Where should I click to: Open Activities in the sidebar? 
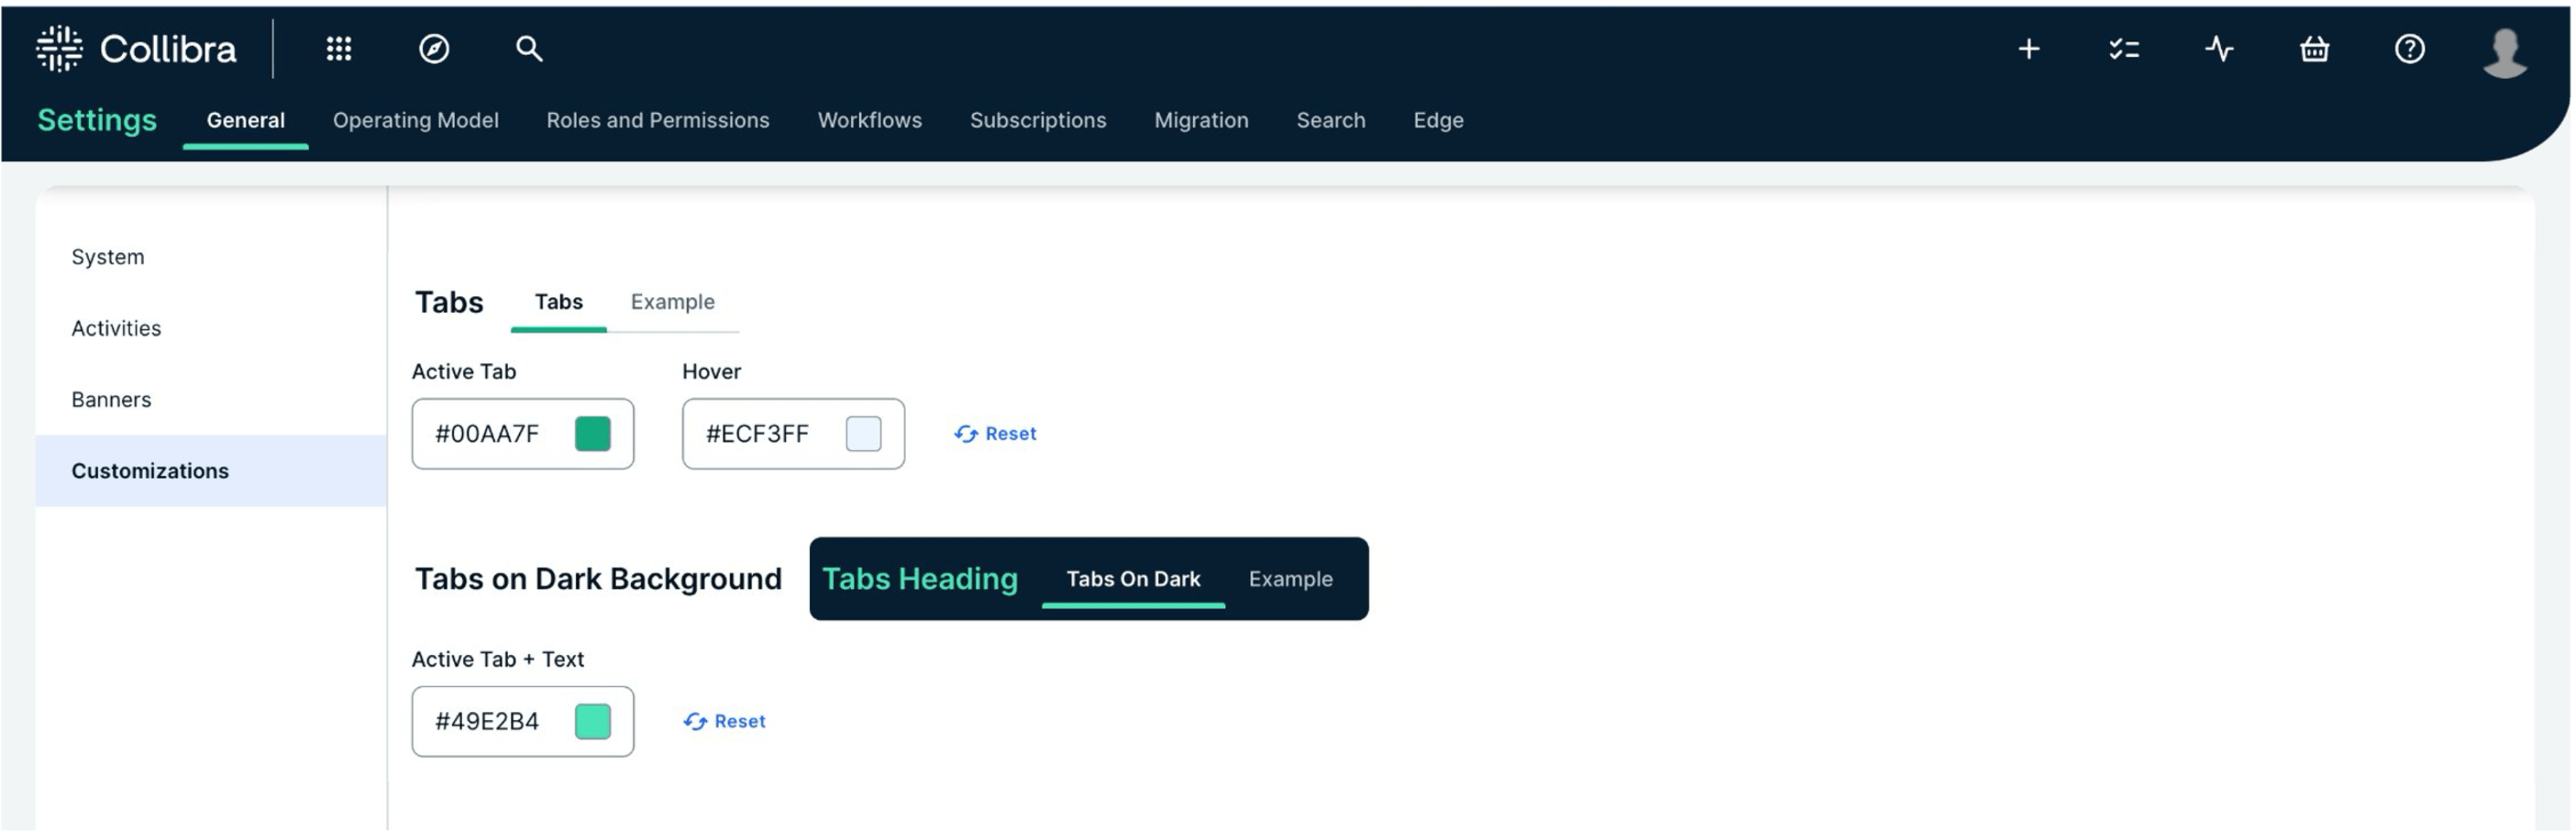[x=211, y=328]
